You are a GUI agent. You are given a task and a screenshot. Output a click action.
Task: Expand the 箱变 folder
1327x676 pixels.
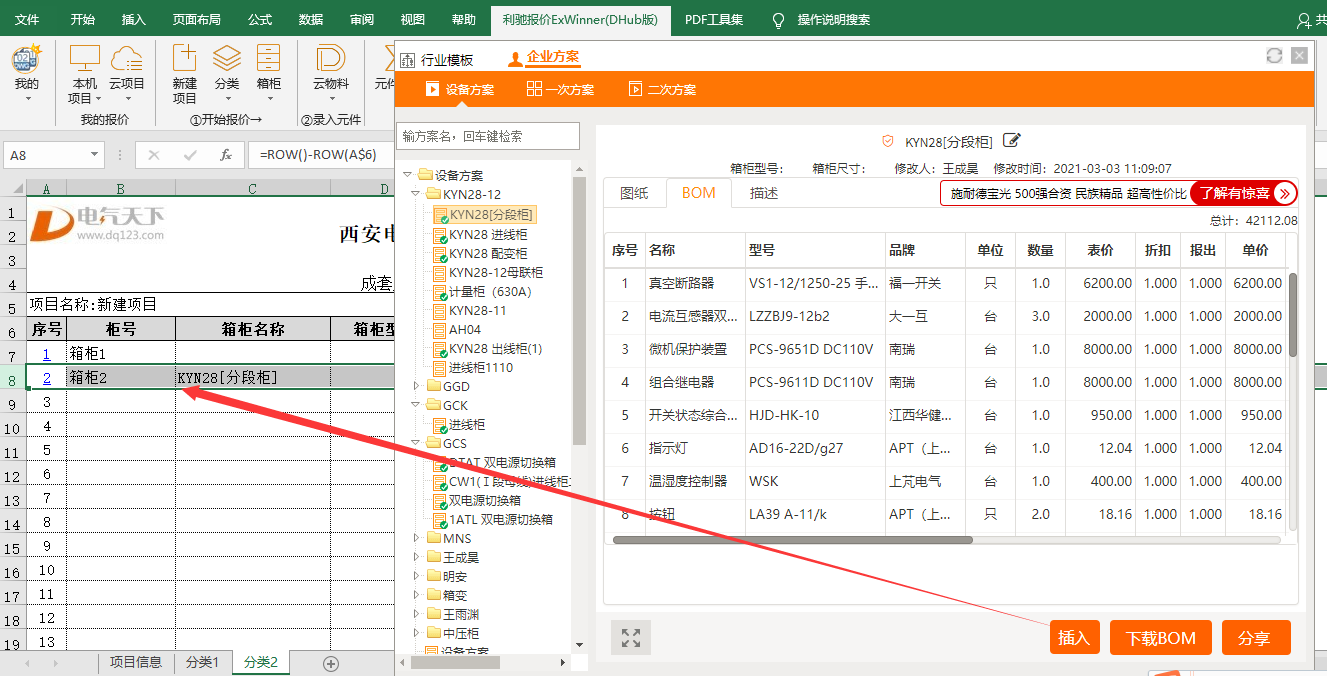pyautogui.click(x=417, y=596)
